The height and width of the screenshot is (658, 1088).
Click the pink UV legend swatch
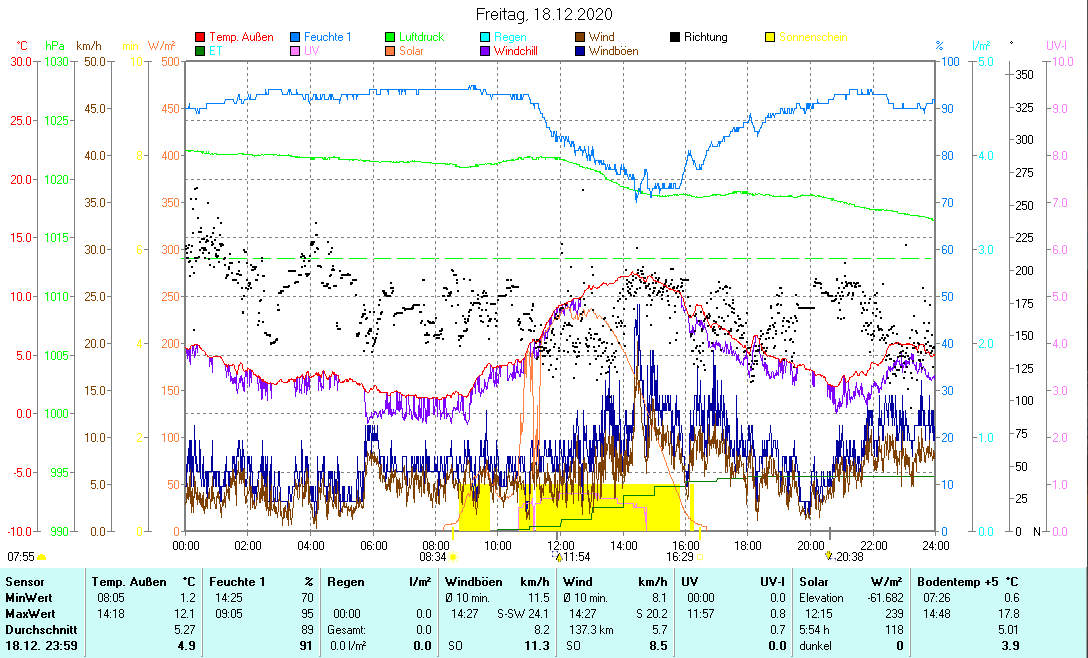(295, 51)
